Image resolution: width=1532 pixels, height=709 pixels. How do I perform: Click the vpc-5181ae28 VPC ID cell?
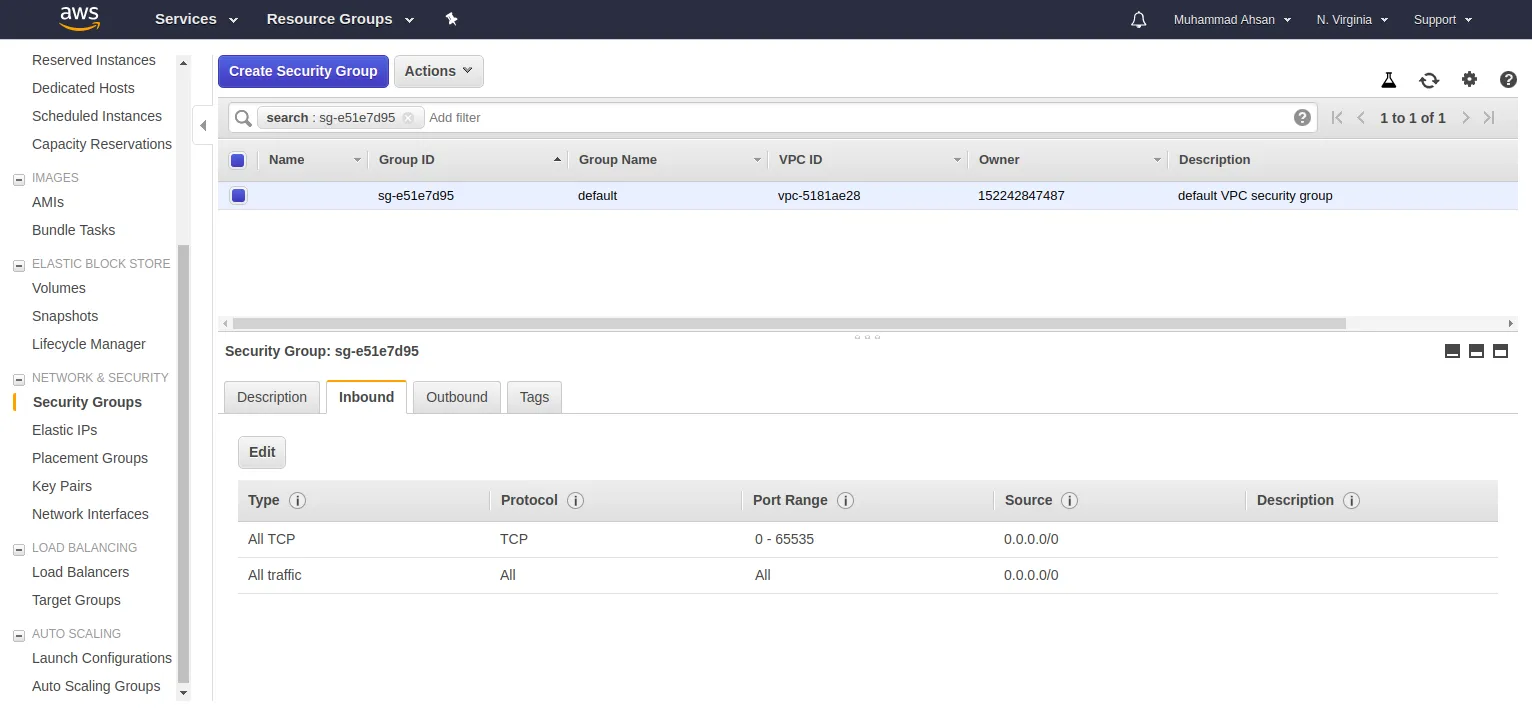coord(819,196)
